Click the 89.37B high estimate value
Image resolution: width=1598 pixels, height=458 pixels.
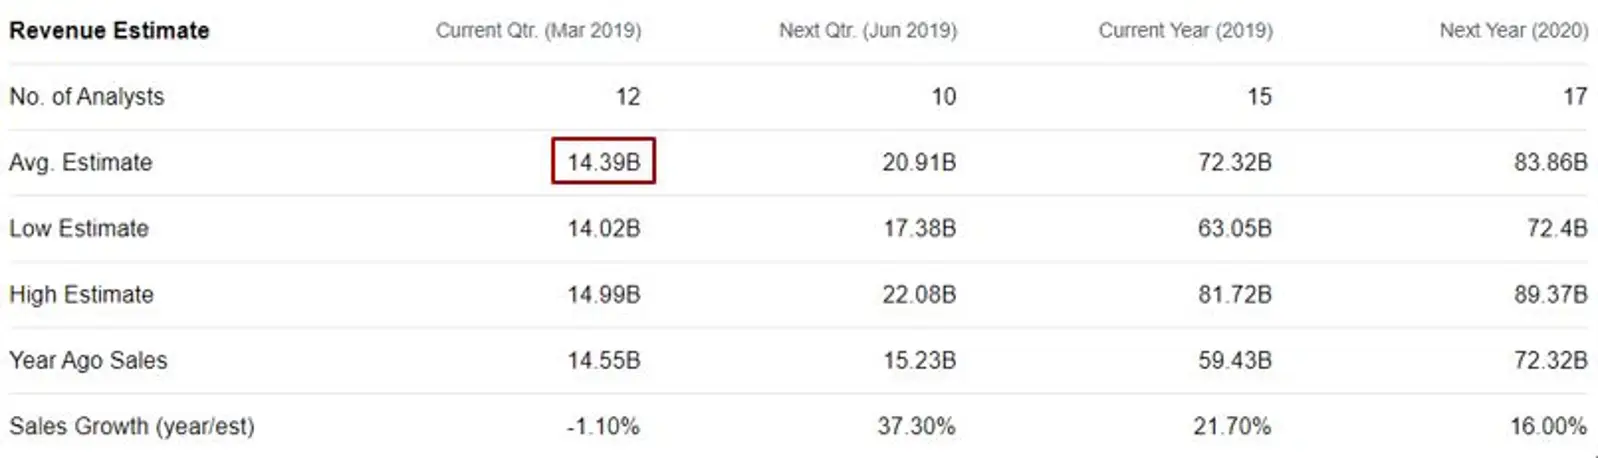click(x=1551, y=294)
